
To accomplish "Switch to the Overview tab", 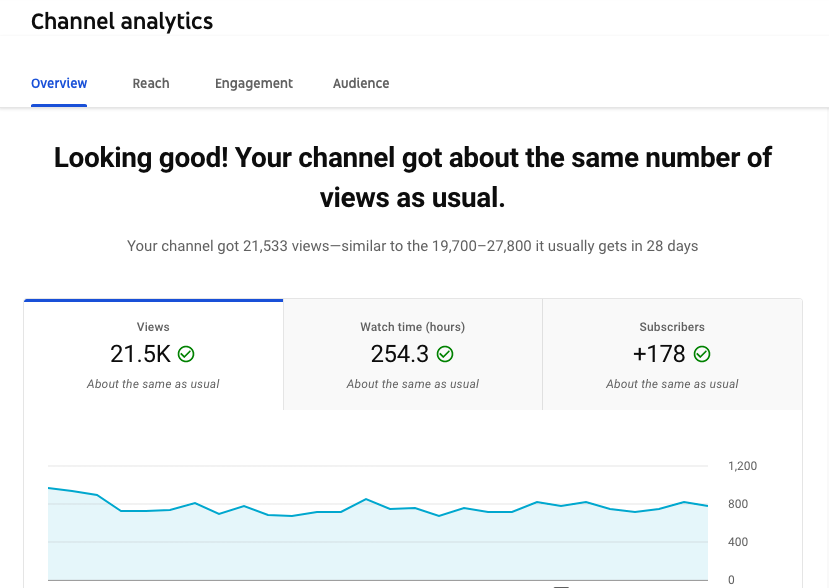I will (59, 83).
